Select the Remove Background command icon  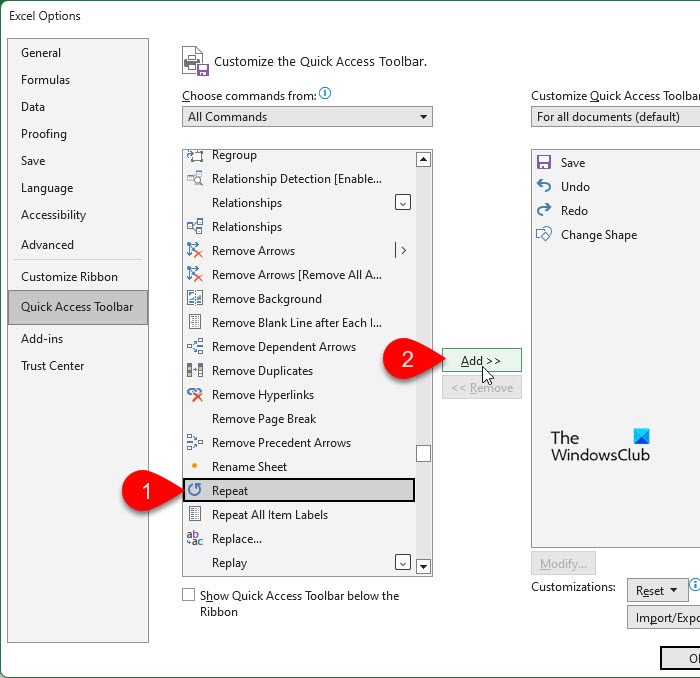tap(195, 298)
